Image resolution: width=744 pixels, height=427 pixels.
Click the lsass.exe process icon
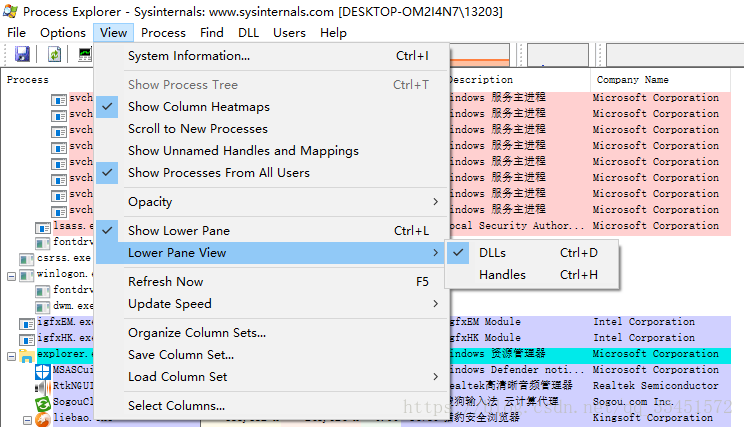(x=43, y=228)
